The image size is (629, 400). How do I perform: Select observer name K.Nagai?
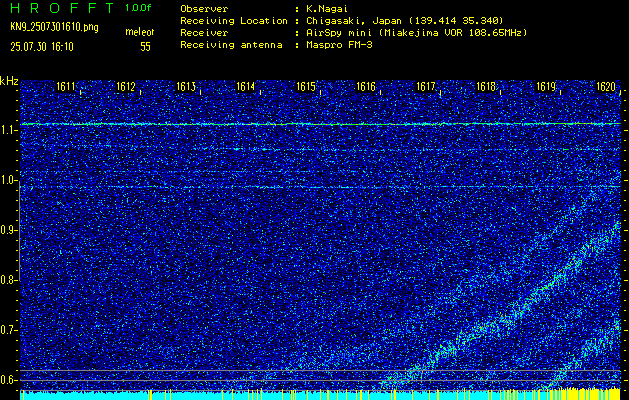(325, 8)
